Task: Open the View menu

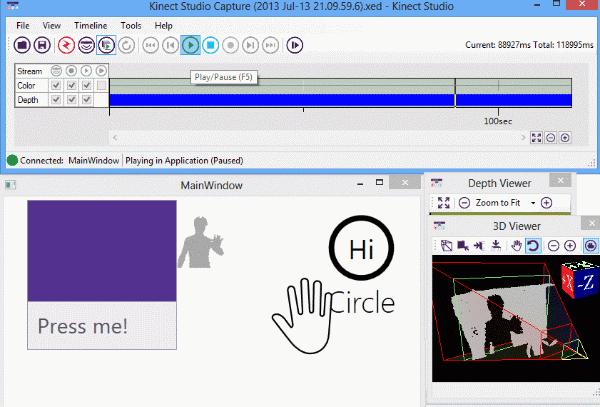Action: pos(52,26)
